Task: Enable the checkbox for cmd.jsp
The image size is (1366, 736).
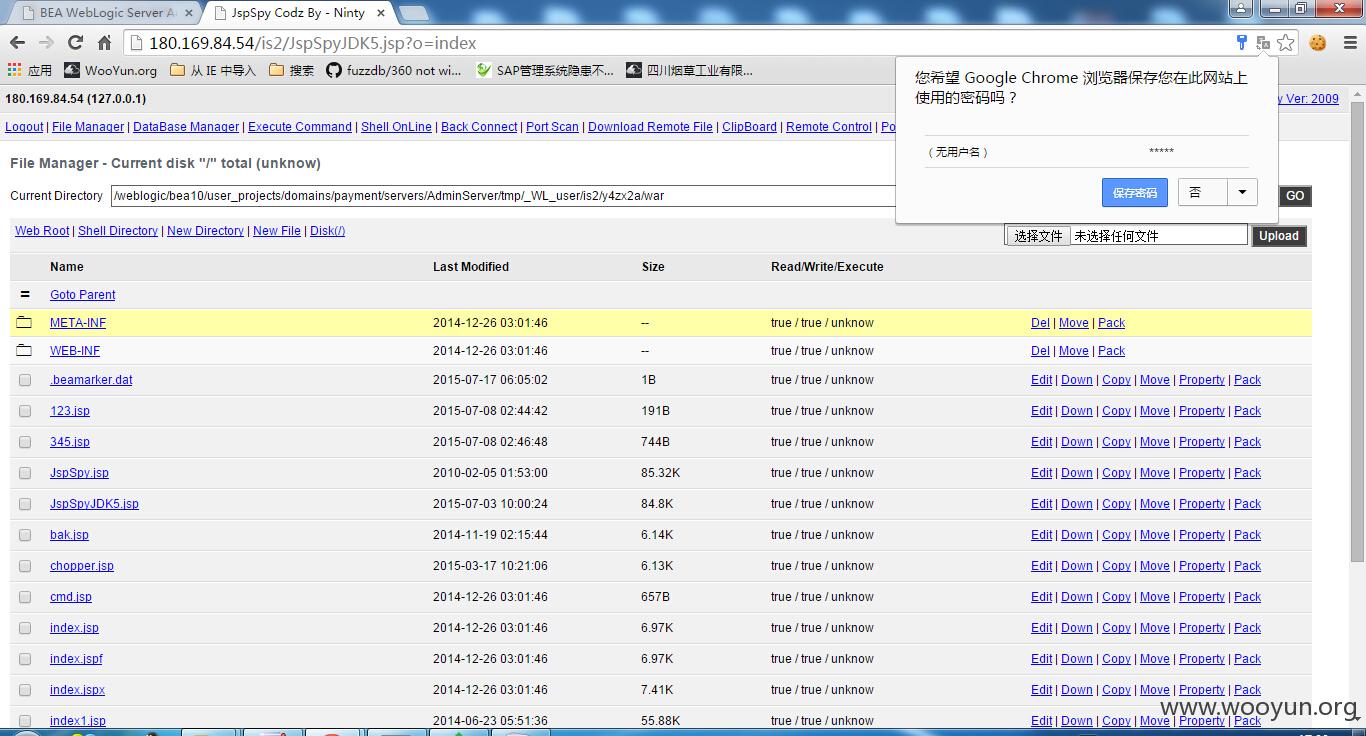Action: click(x=25, y=597)
